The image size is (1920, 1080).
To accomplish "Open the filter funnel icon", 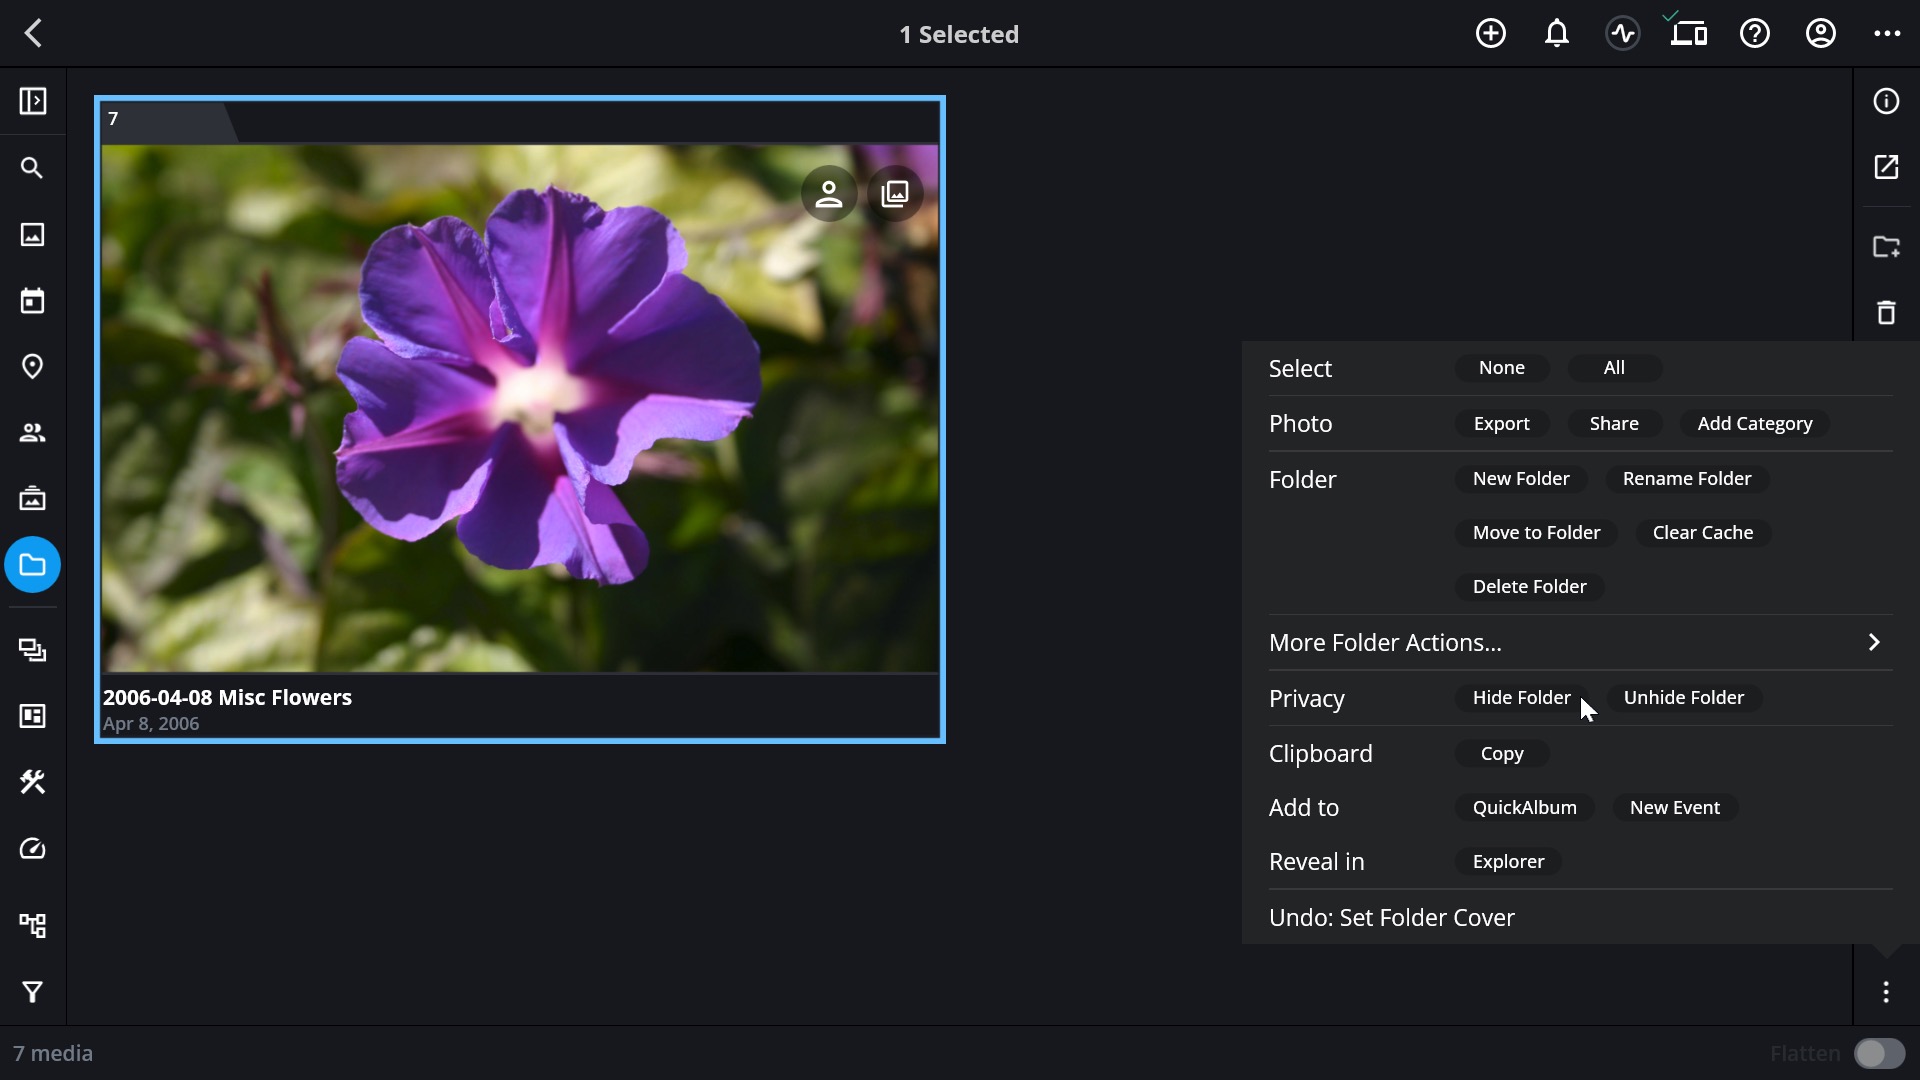I will tap(32, 992).
